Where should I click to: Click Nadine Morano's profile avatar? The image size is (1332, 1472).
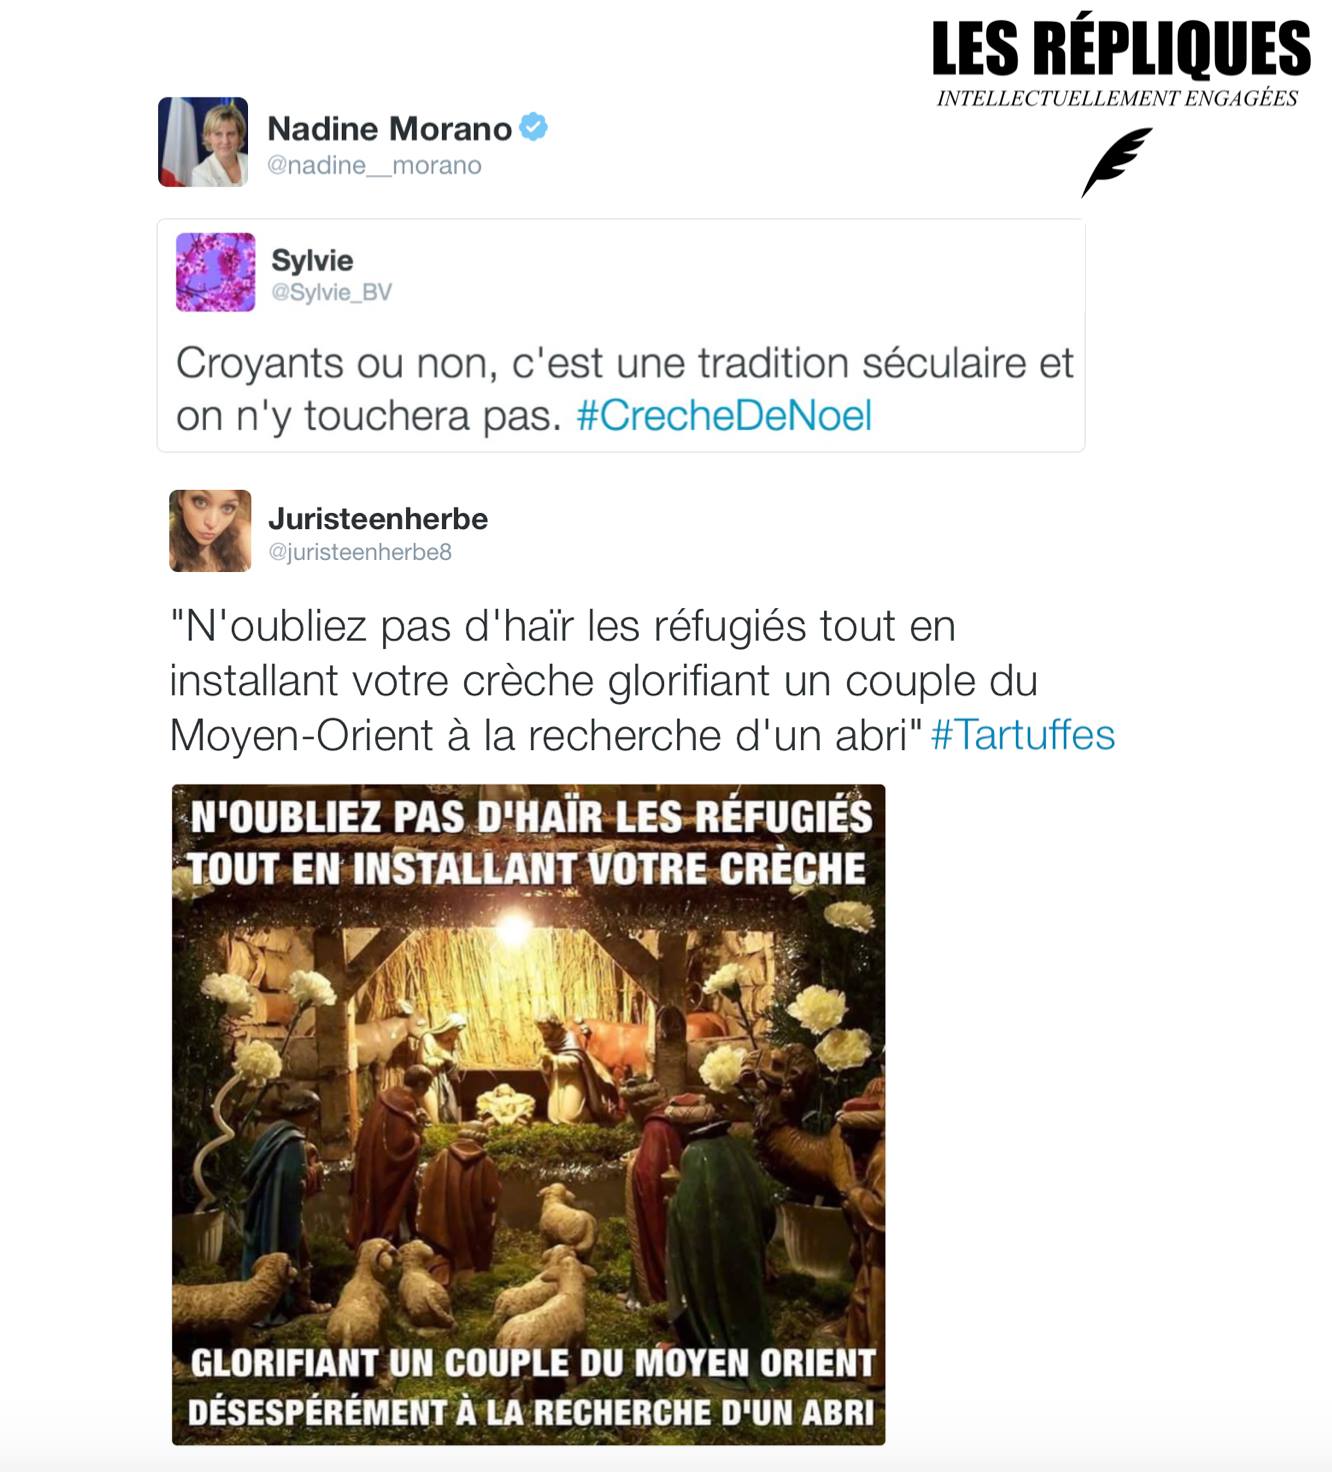coord(203,142)
